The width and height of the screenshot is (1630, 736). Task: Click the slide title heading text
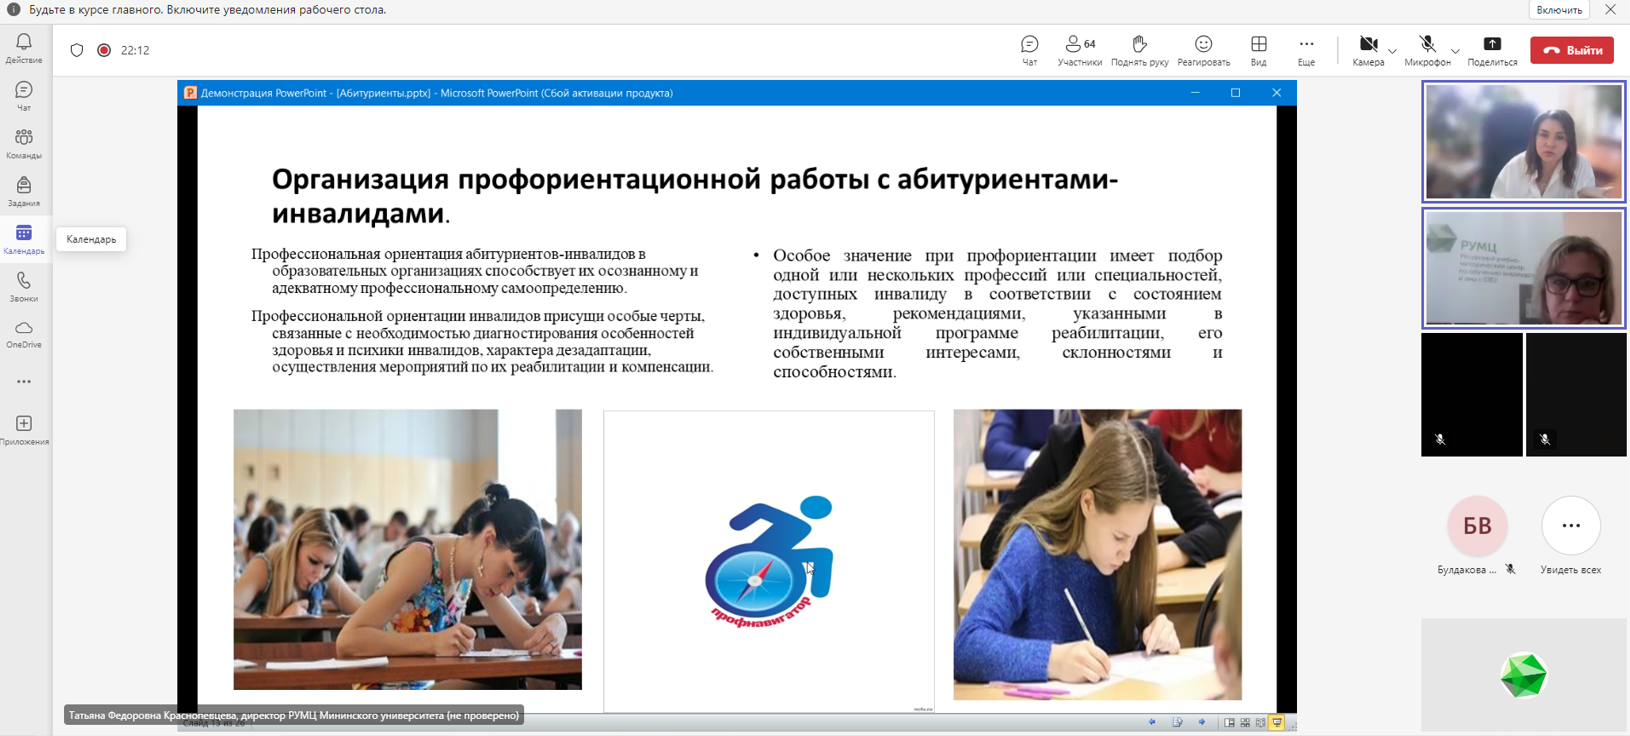coord(694,196)
